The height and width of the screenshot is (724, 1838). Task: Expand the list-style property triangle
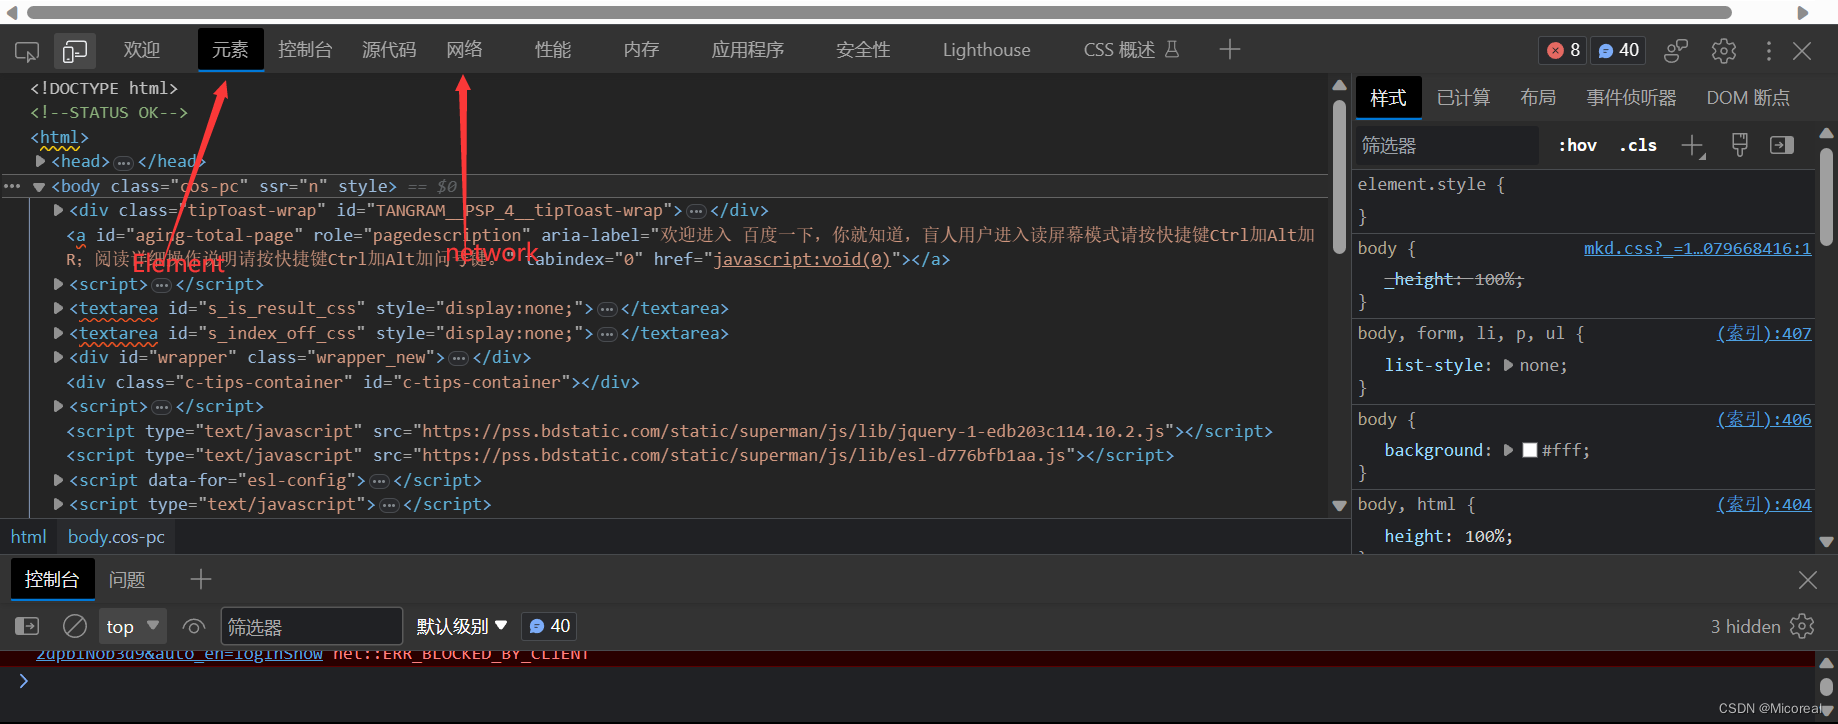(1508, 365)
